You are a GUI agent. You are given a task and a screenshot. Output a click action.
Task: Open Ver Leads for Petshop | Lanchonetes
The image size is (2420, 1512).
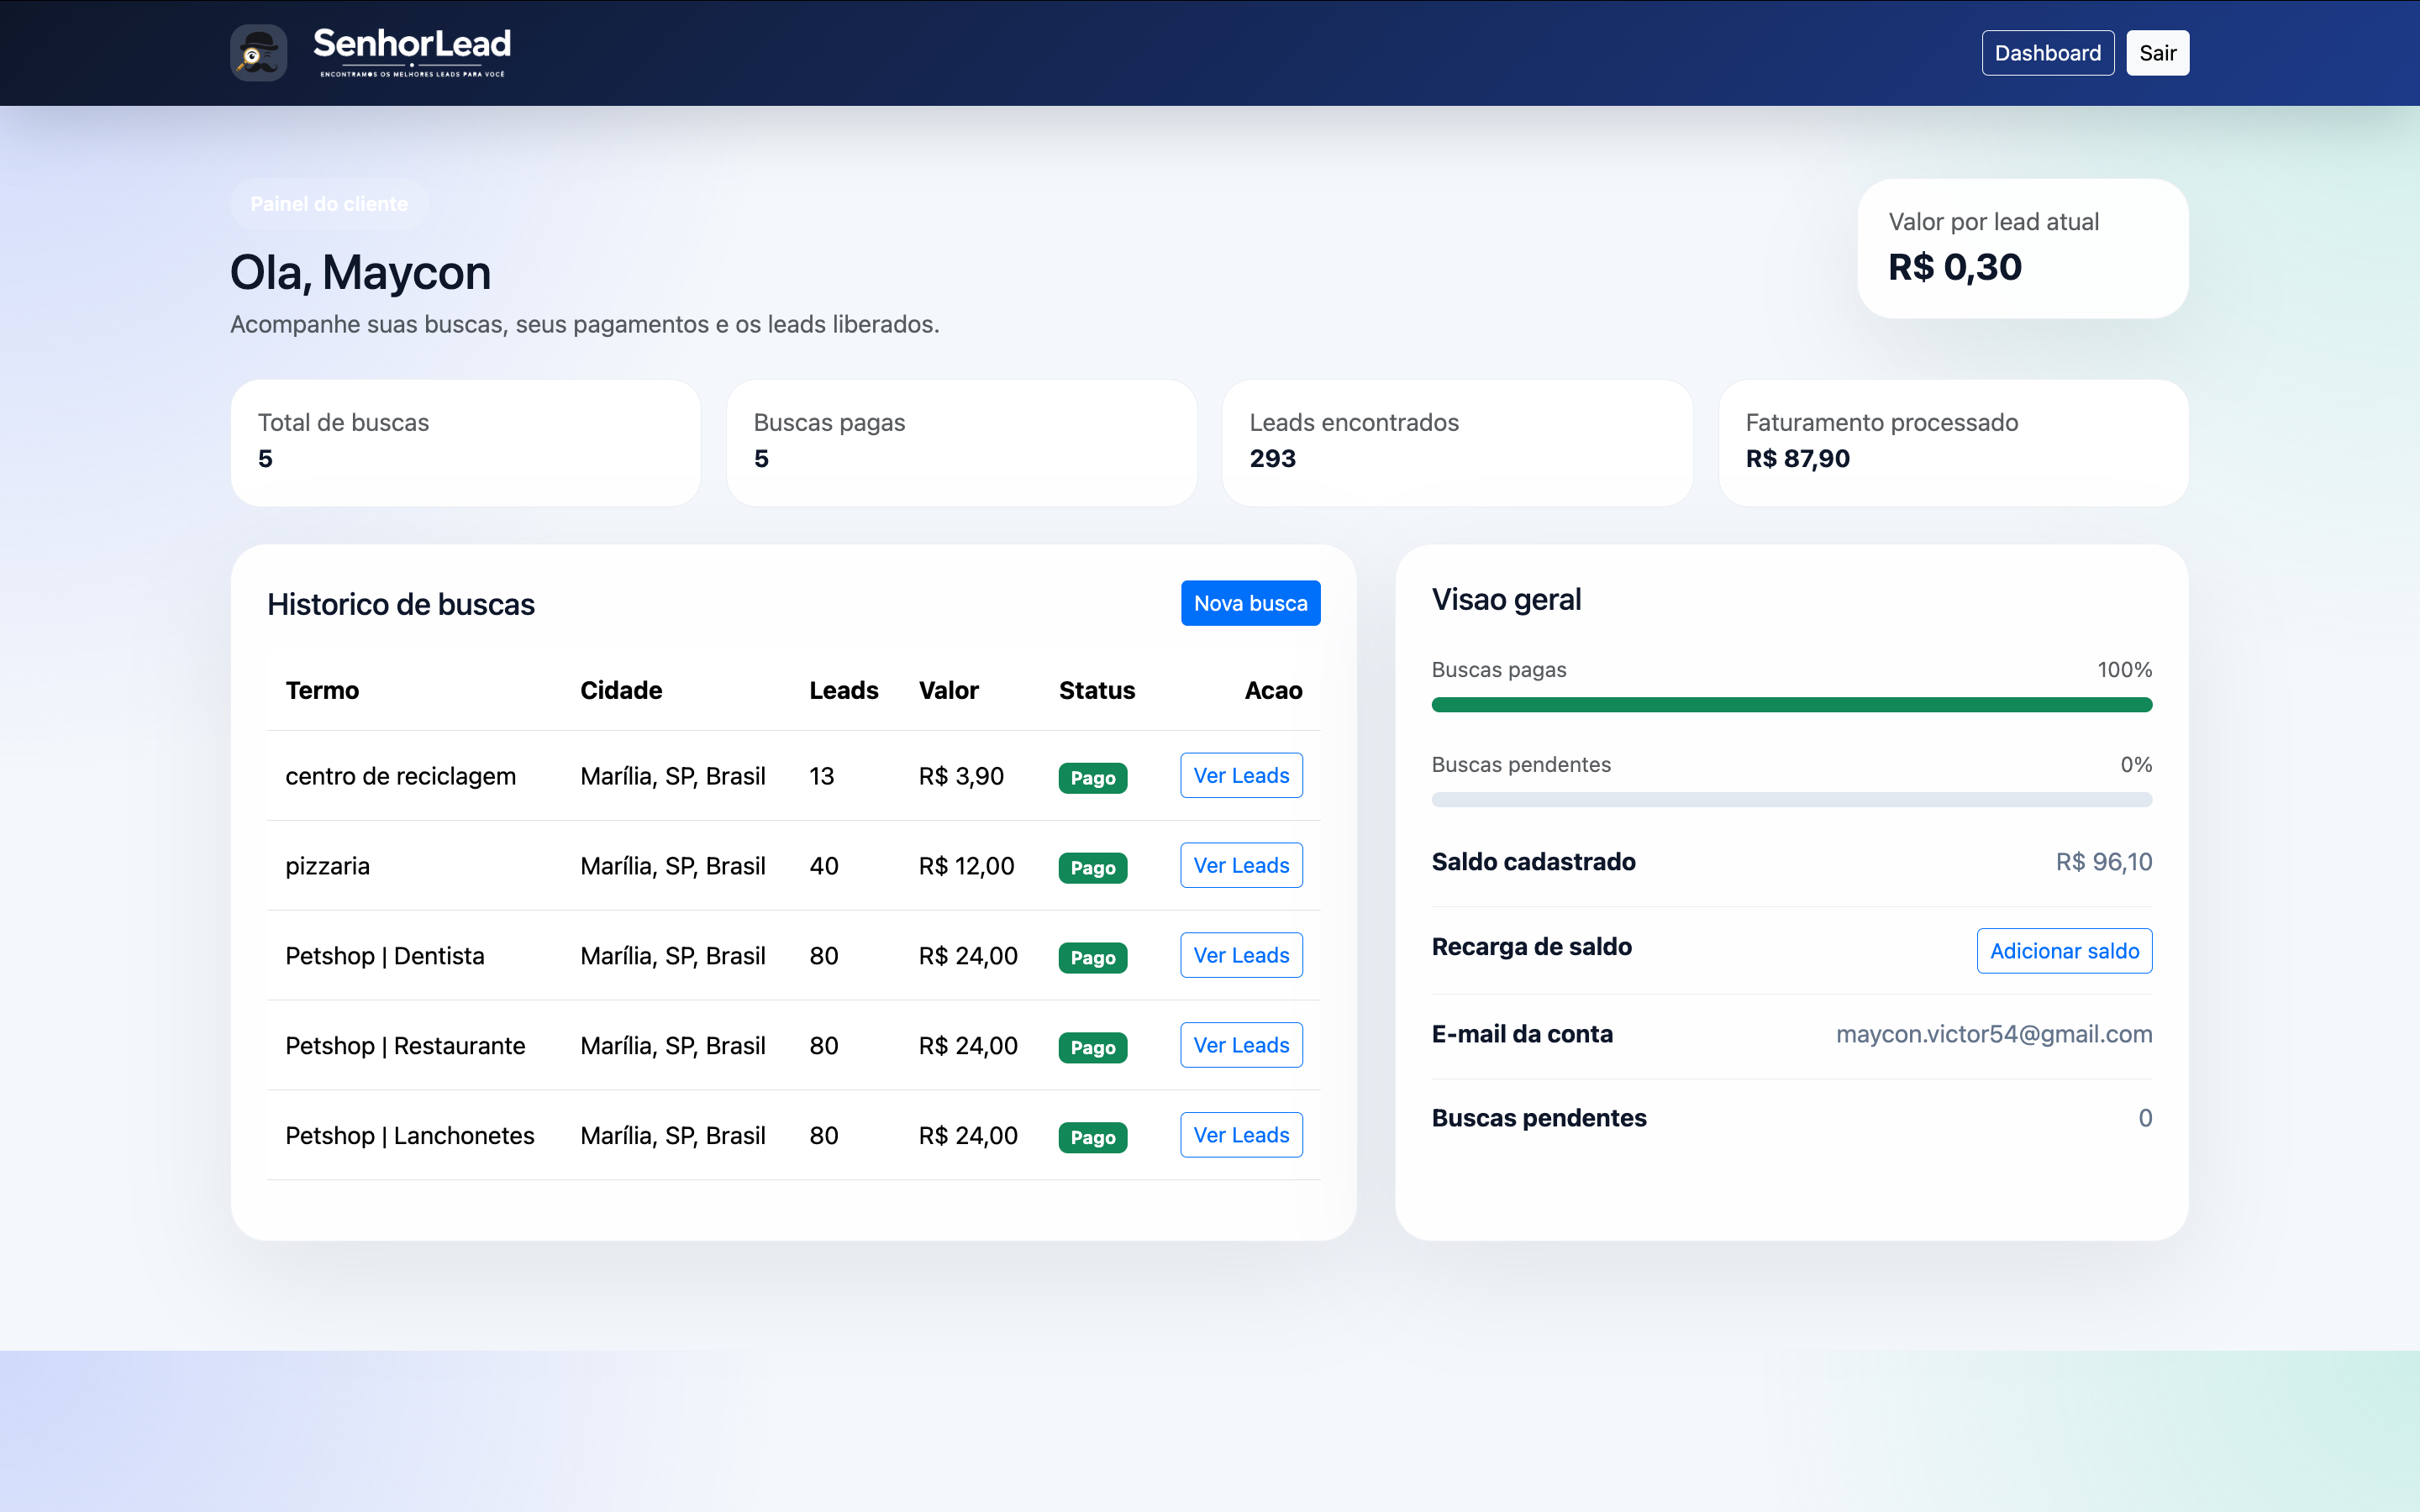(x=1241, y=1135)
